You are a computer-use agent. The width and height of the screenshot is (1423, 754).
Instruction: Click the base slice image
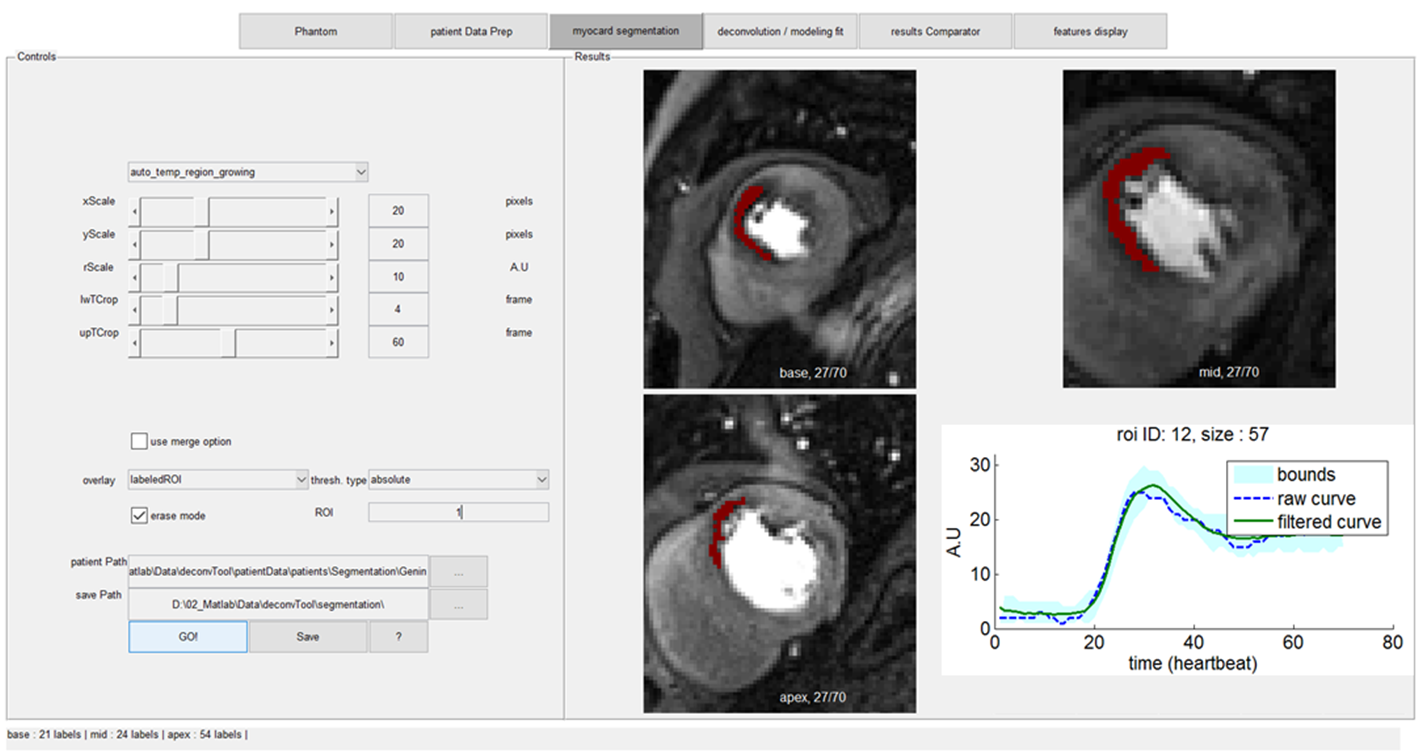(779, 229)
